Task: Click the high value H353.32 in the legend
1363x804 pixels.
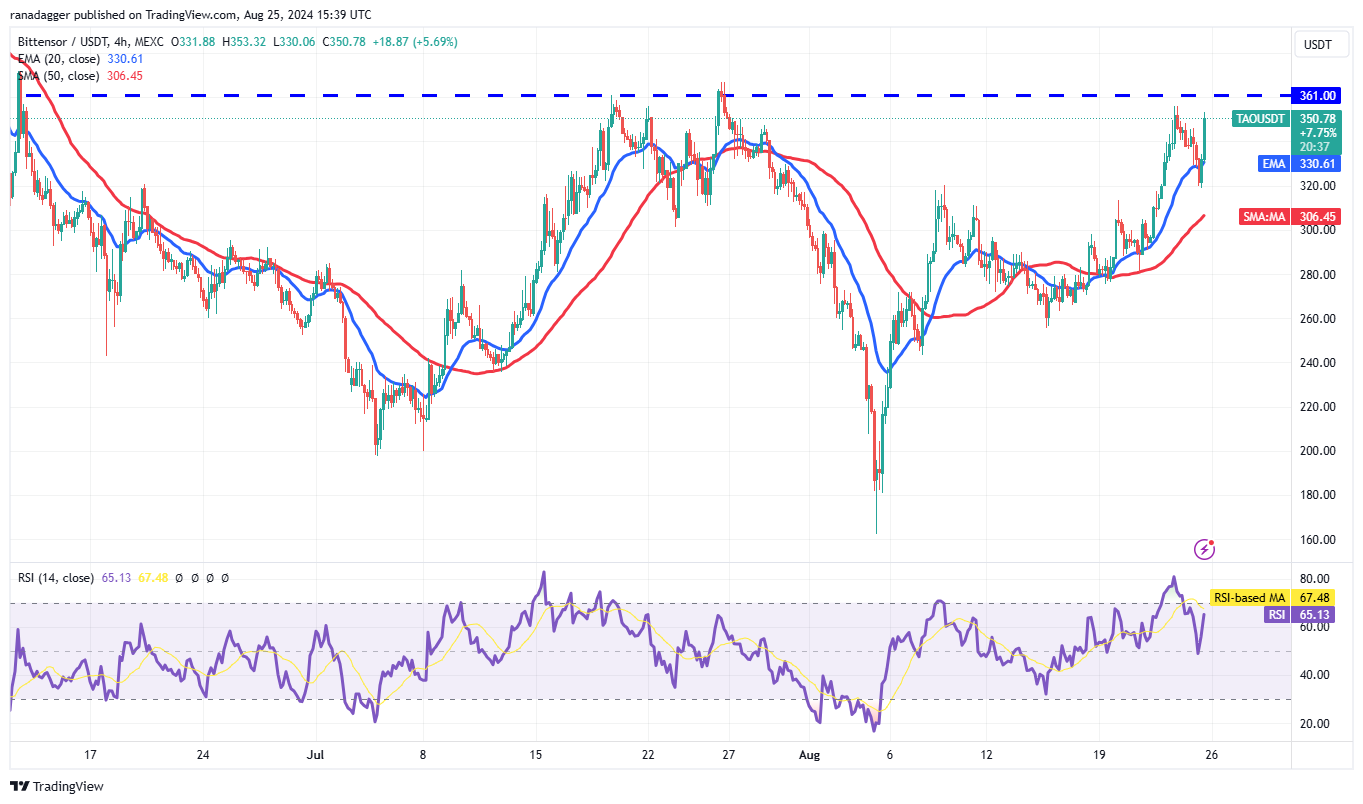Action: click(242, 42)
